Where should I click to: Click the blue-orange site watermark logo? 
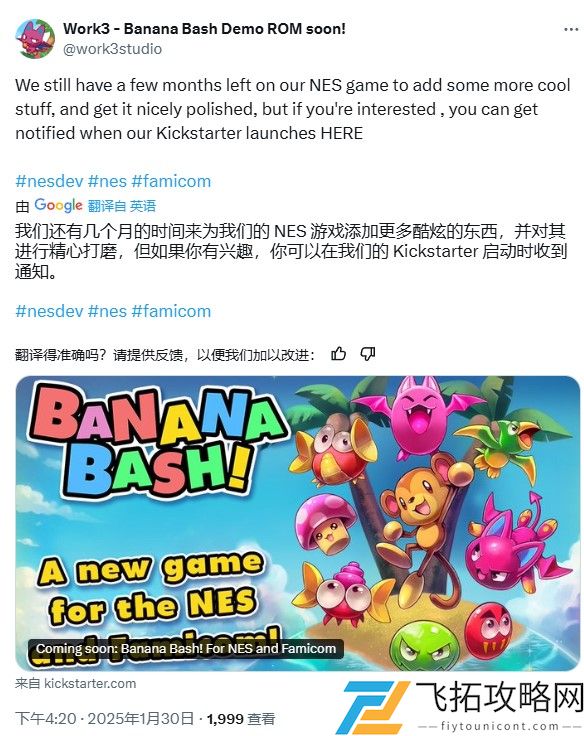point(375,708)
